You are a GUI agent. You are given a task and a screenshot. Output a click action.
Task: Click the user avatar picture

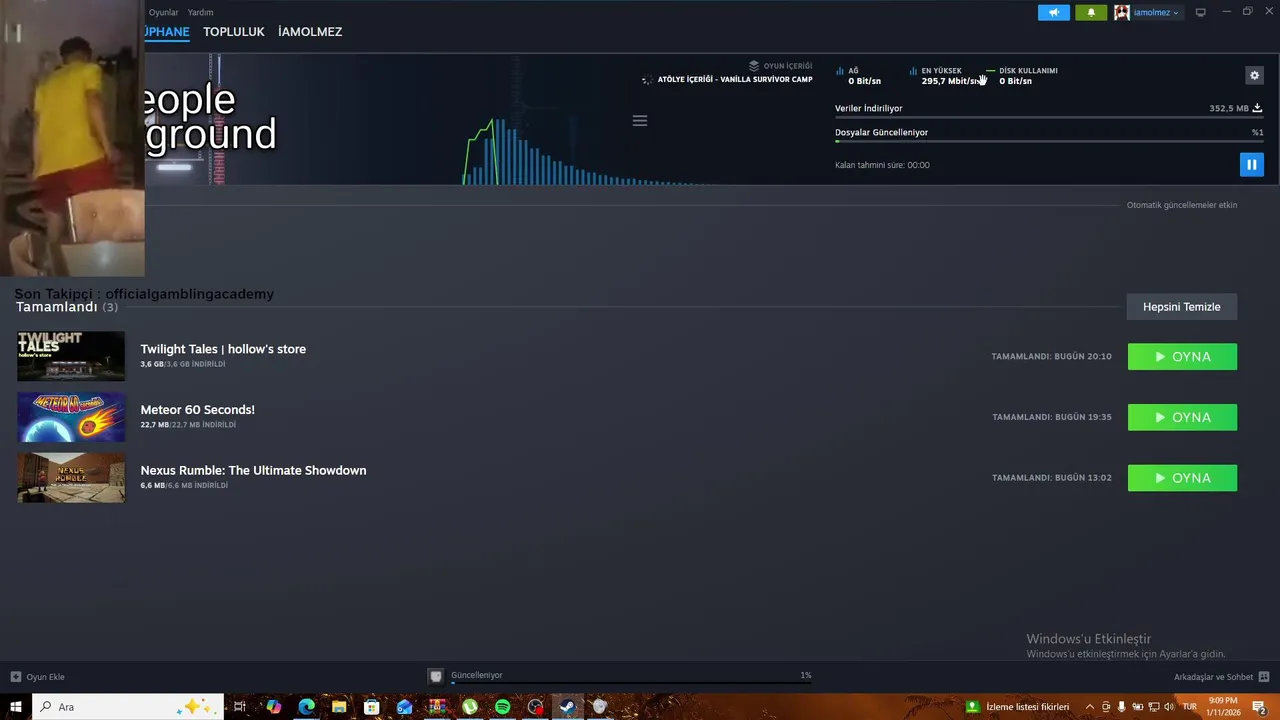1122,13
